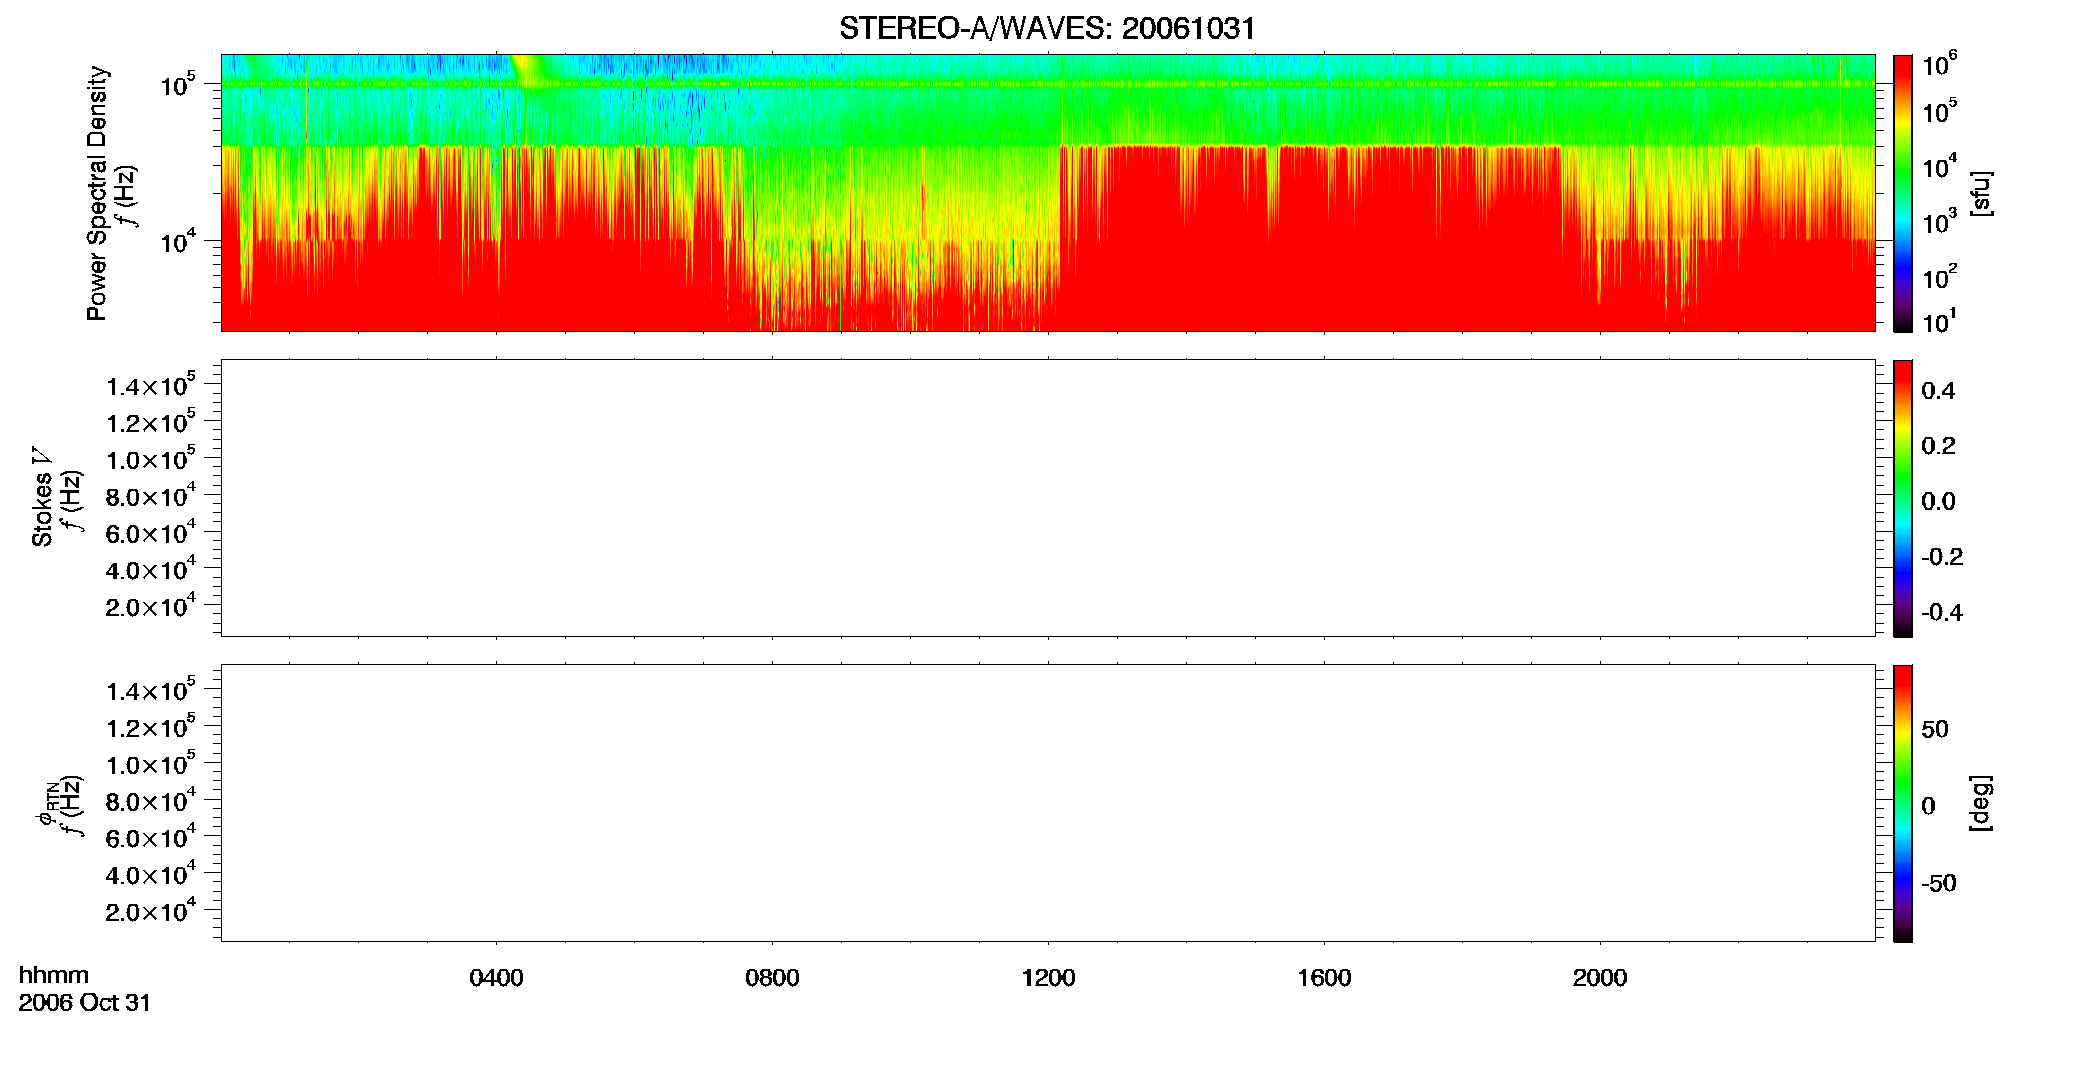
Task: Select the Stokes V axis label
Action: [42, 497]
